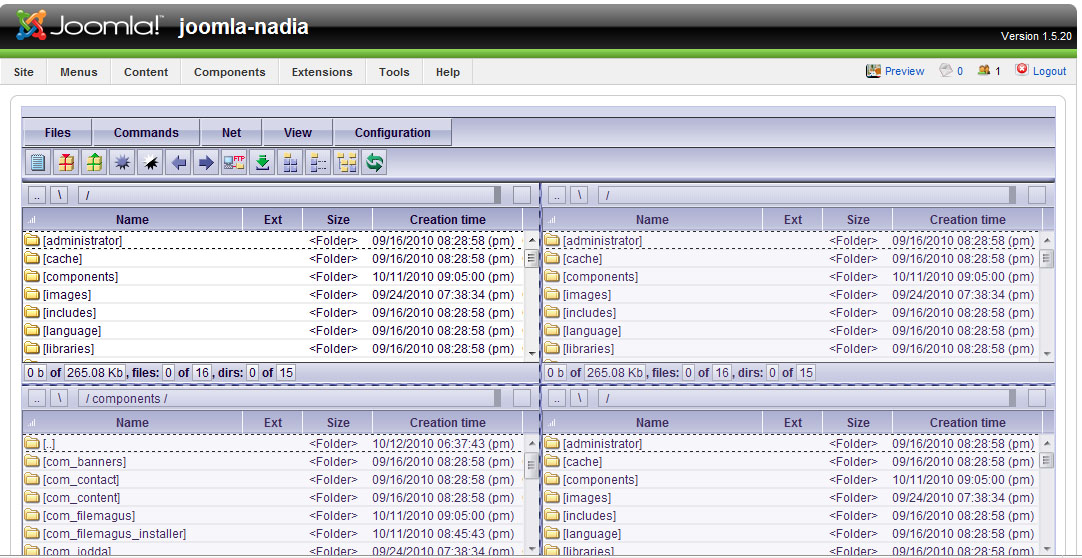The width and height of the screenshot is (1082, 558).
Task: Open the Commands menu of file manager
Action: 146,132
